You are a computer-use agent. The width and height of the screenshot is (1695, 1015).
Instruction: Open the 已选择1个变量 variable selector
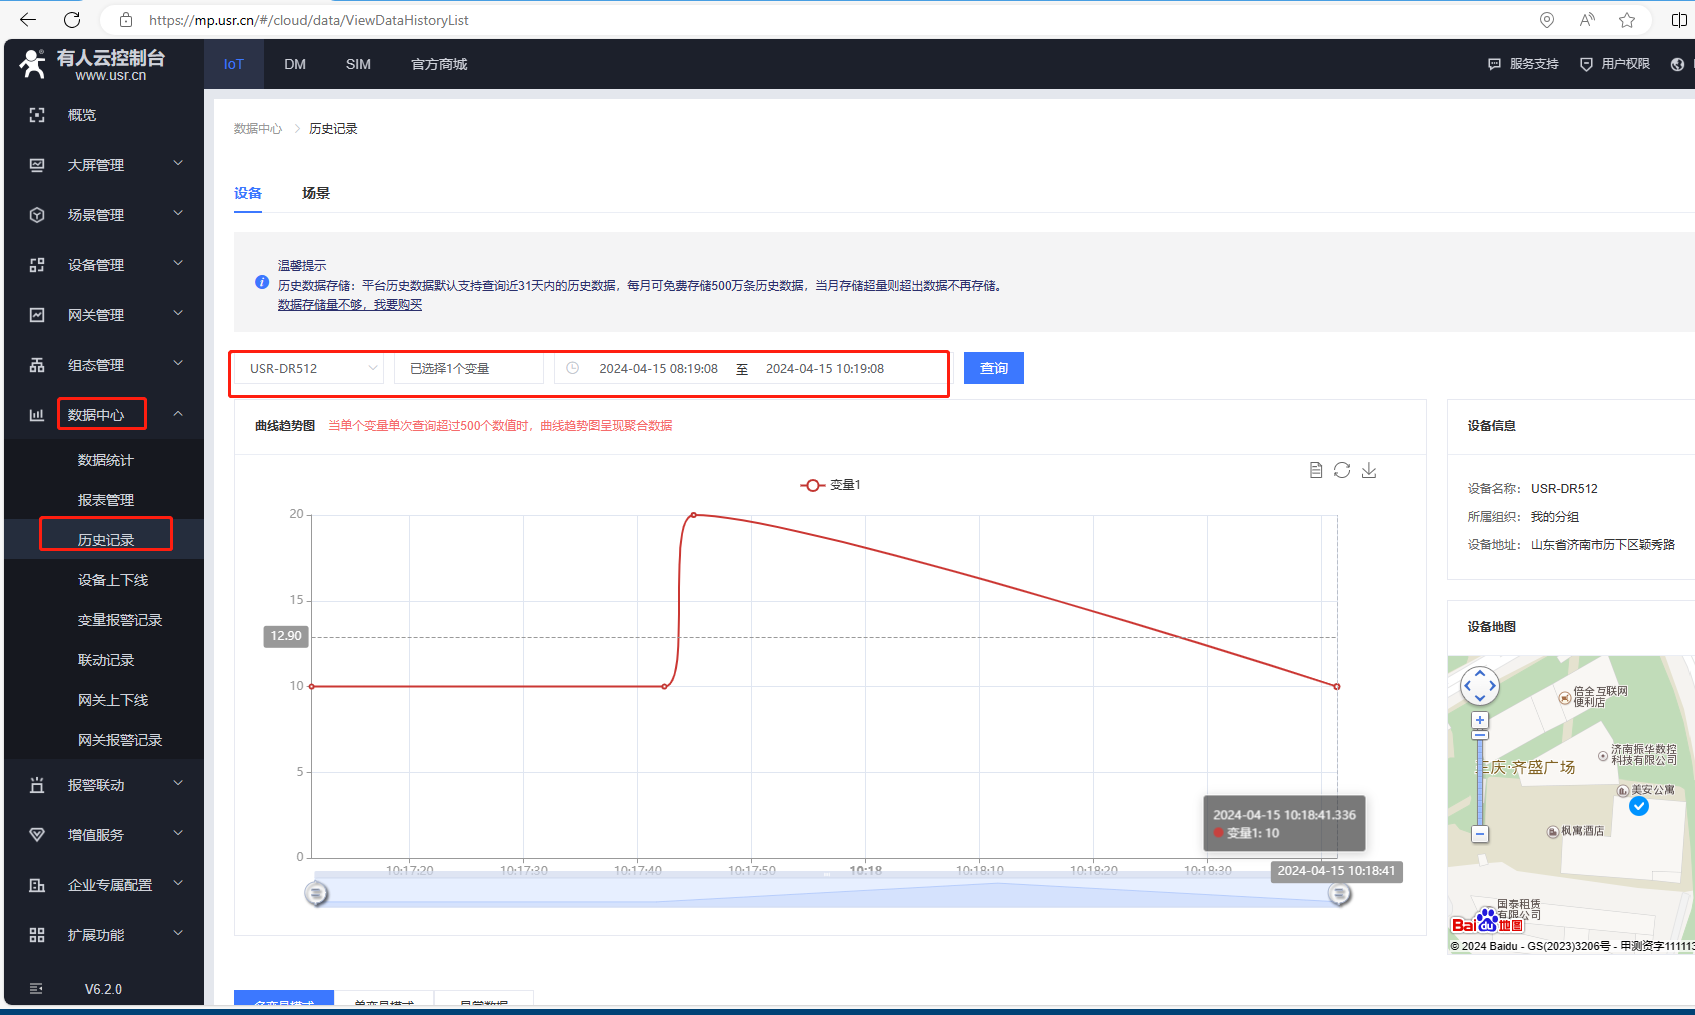pos(468,369)
